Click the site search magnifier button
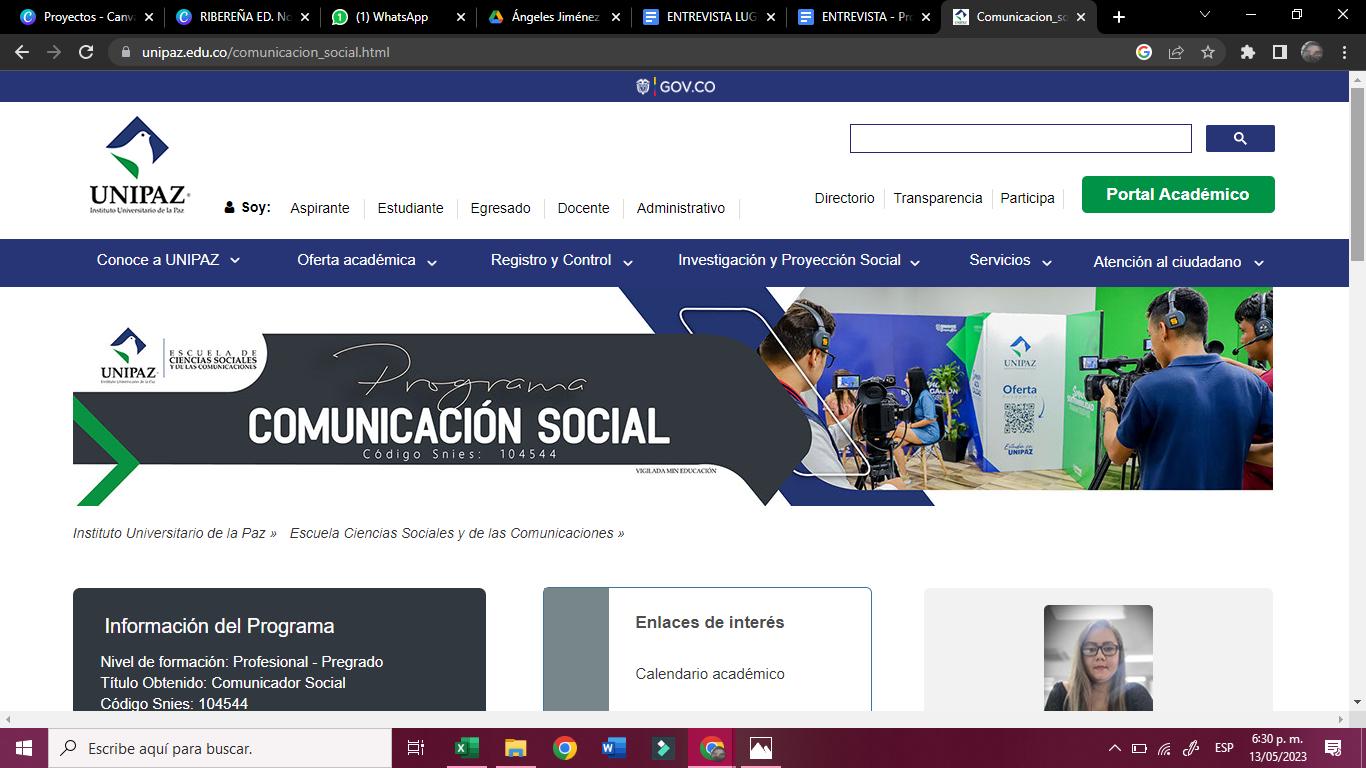This screenshot has height=768, width=1366. pos(1240,138)
